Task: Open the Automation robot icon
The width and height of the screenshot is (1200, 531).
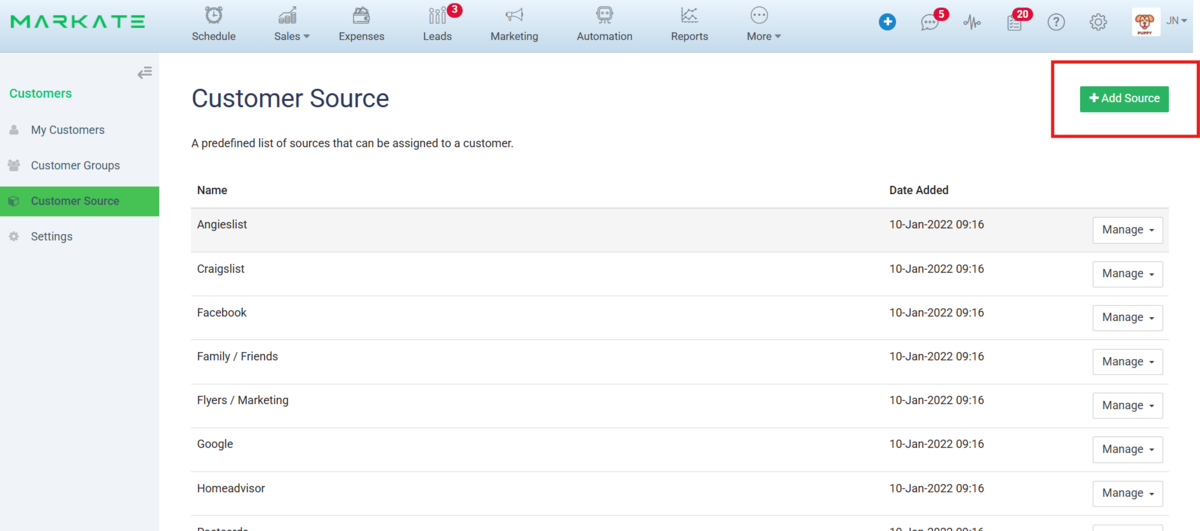Action: pos(604,15)
